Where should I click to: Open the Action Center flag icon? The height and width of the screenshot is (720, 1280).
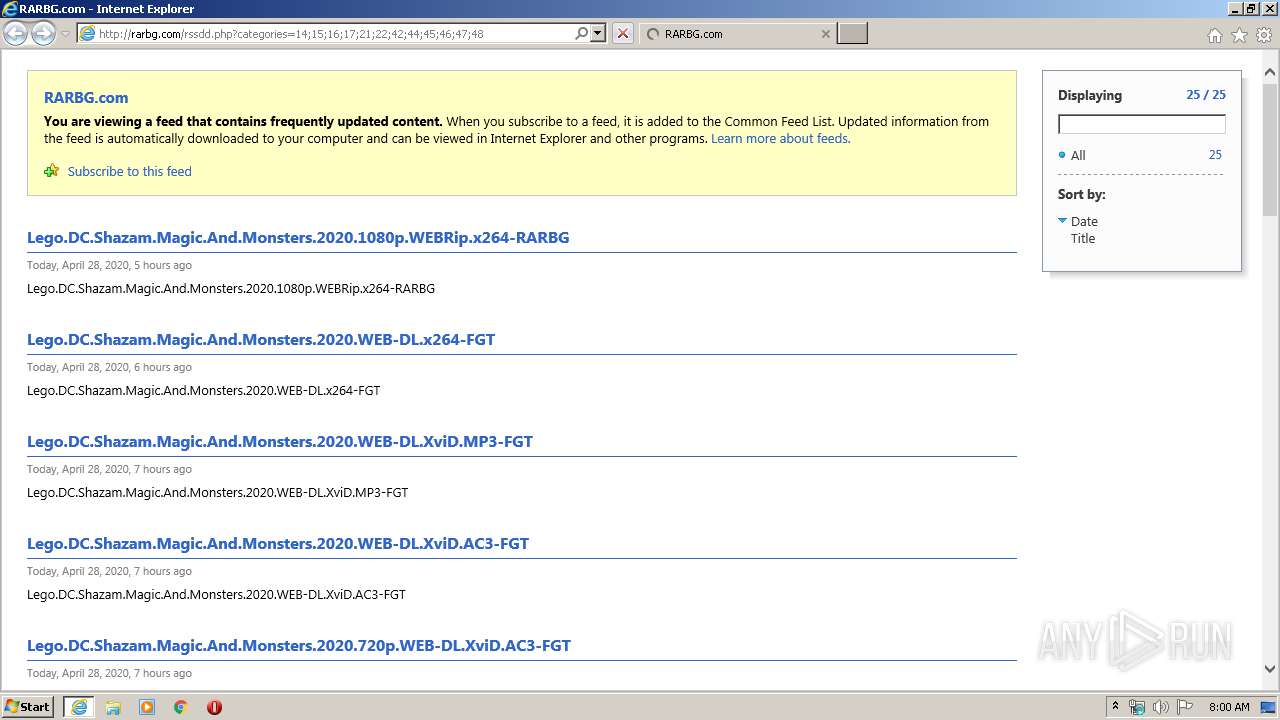coord(1185,707)
